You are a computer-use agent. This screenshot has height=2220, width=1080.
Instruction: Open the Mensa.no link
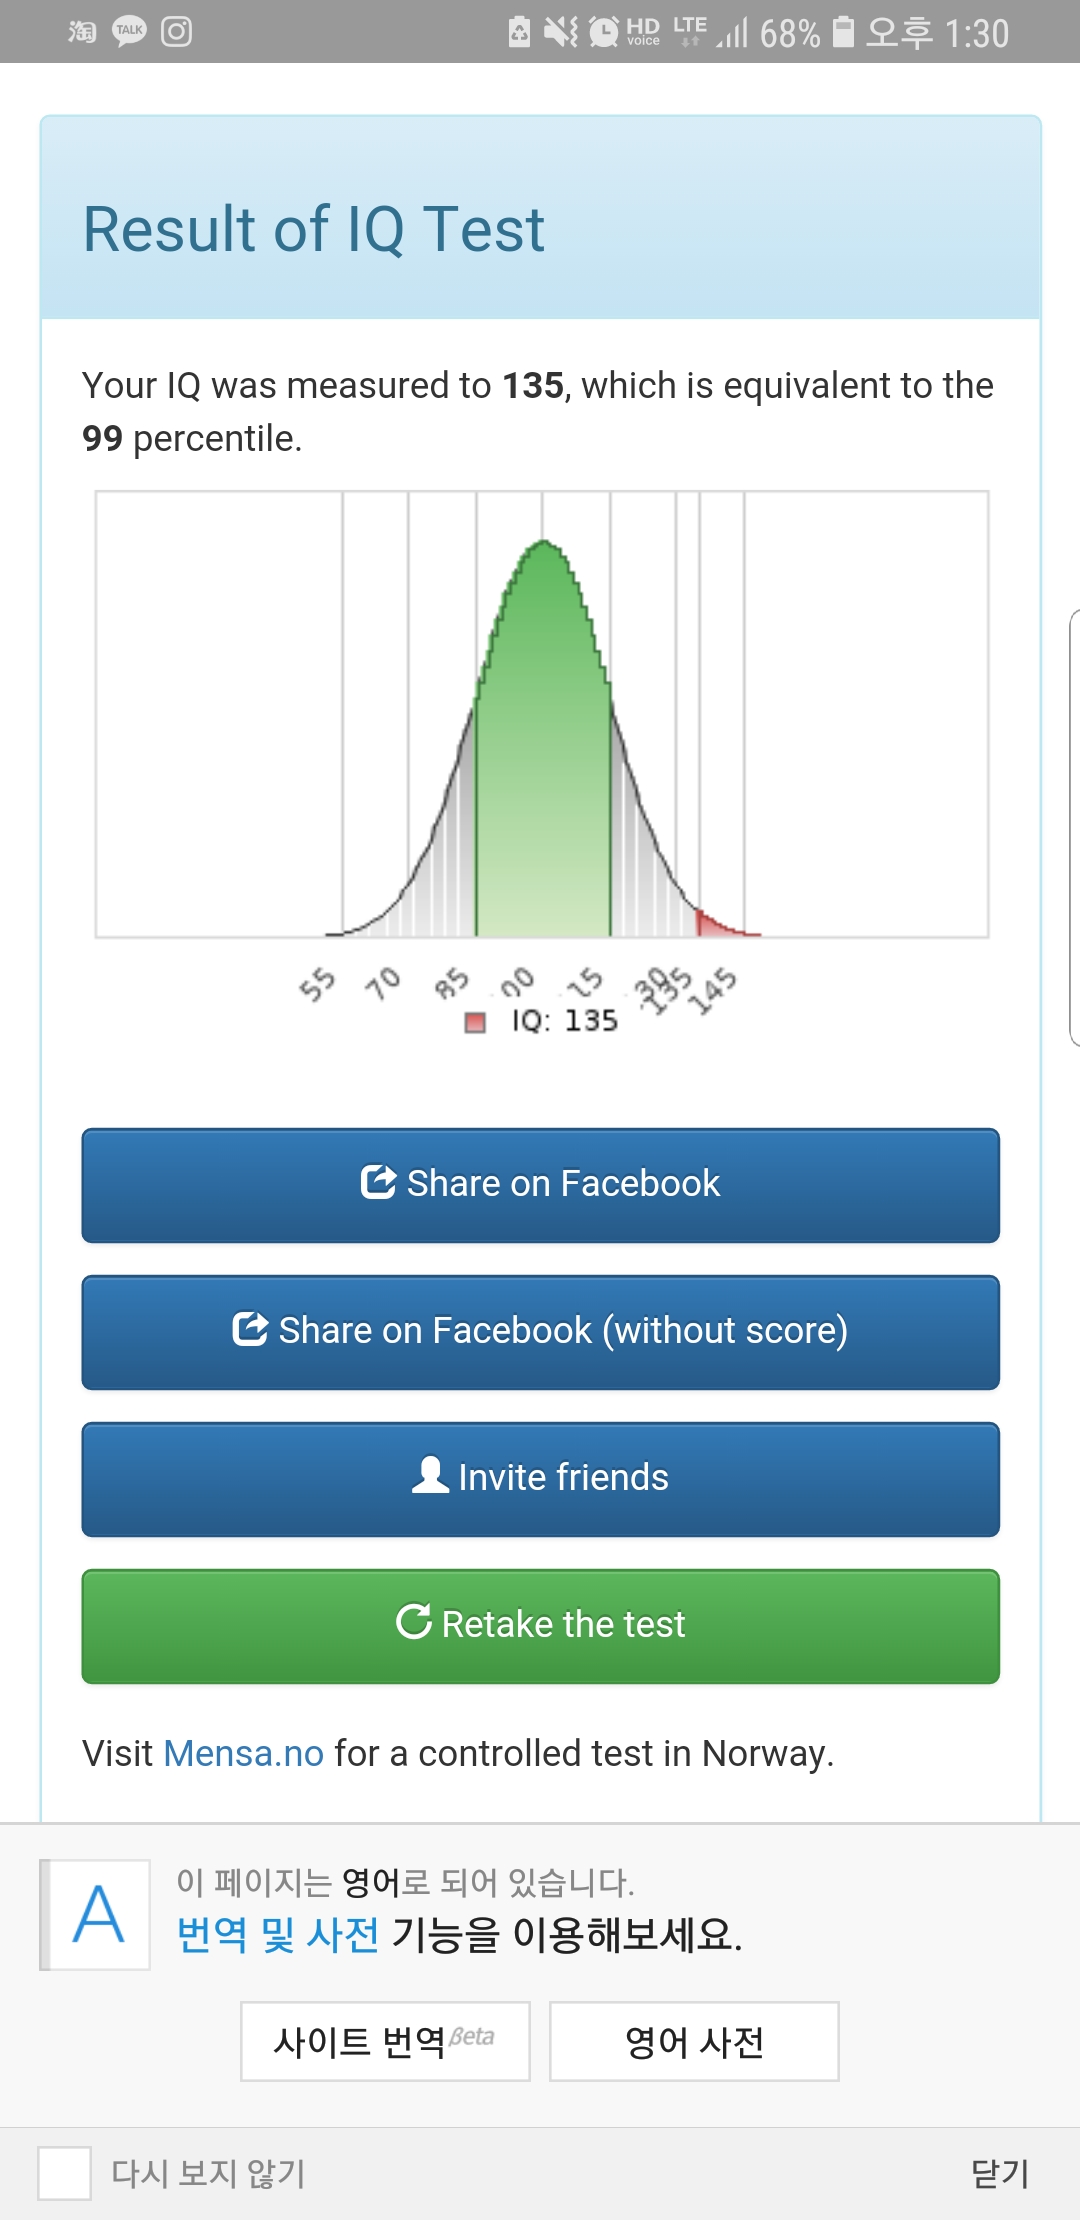point(244,1753)
